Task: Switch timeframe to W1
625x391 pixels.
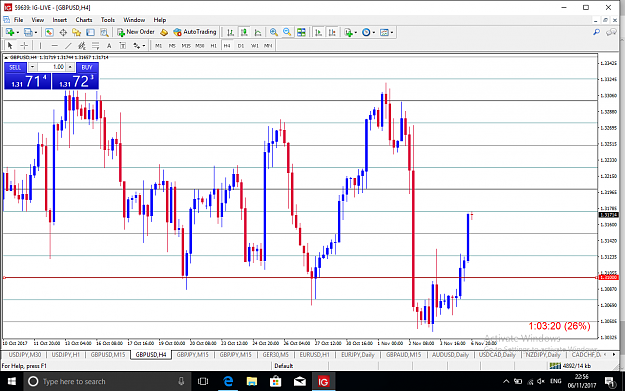Action: (x=254, y=45)
